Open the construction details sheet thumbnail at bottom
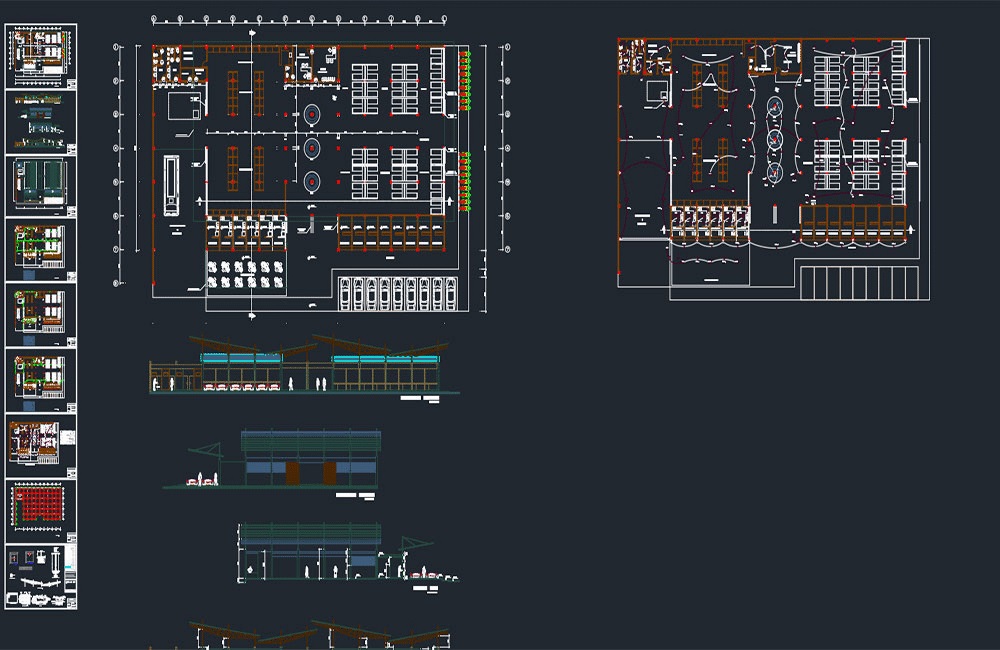Image resolution: width=1000 pixels, height=650 pixels. tap(41, 577)
